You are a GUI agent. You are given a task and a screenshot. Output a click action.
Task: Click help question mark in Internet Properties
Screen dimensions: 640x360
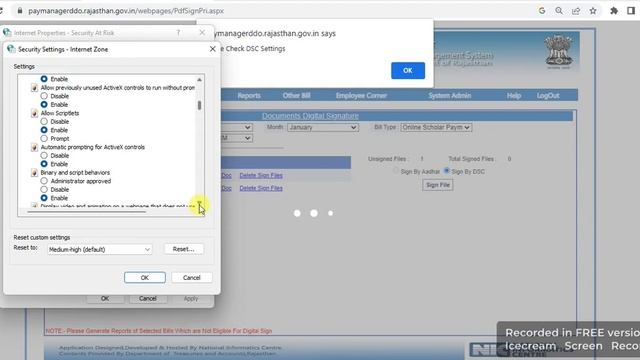178,33
